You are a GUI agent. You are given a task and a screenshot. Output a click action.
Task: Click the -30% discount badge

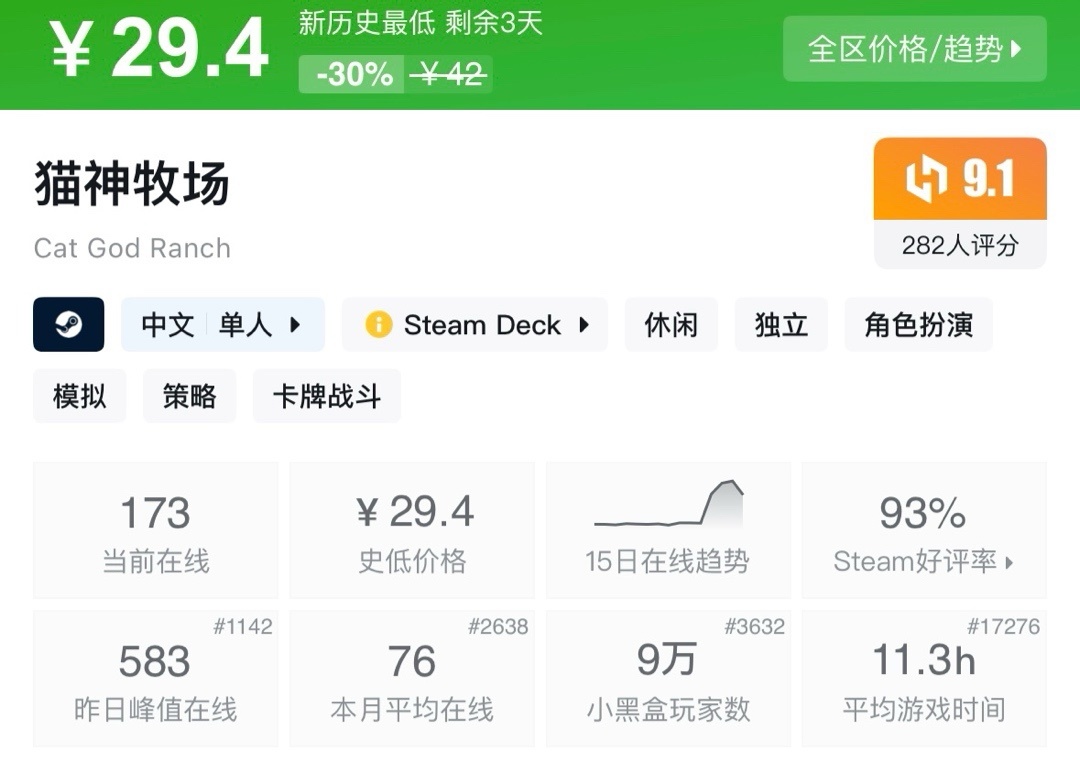click(x=353, y=74)
